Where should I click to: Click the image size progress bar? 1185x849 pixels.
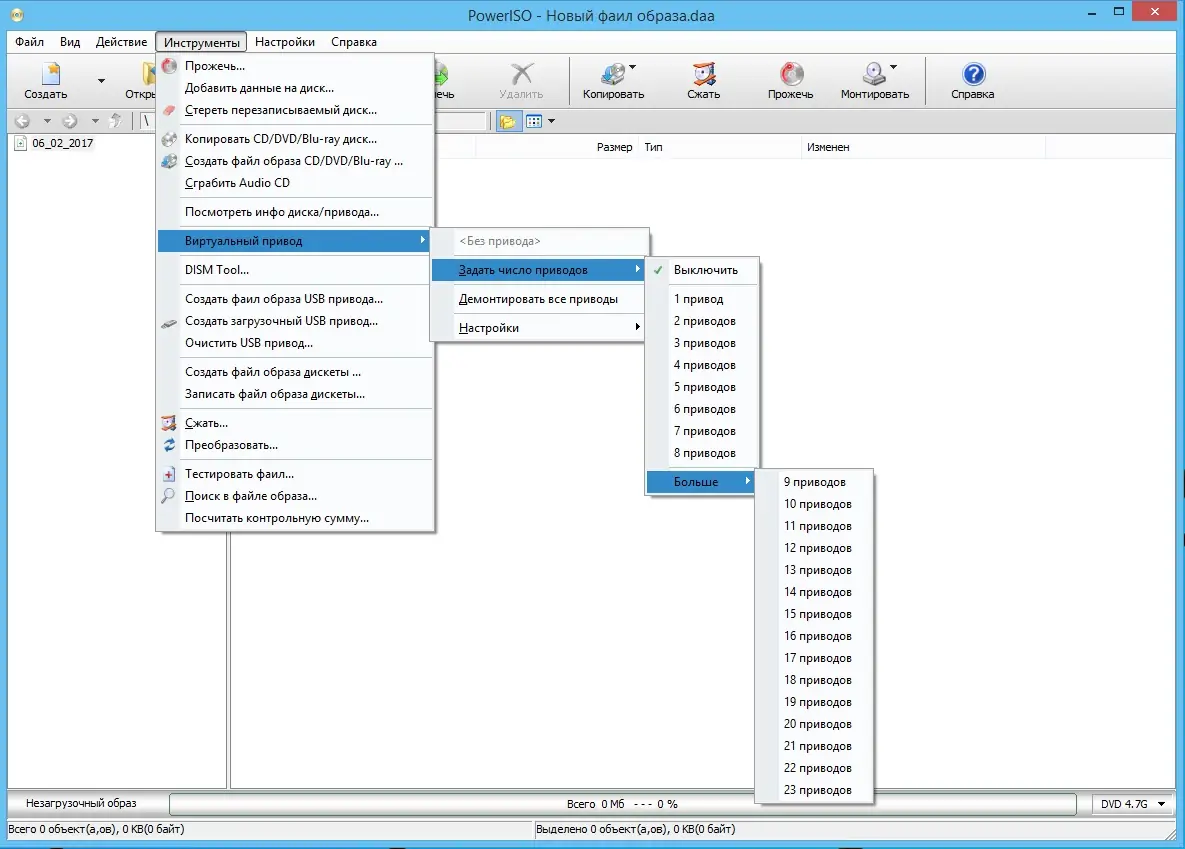coord(623,804)
